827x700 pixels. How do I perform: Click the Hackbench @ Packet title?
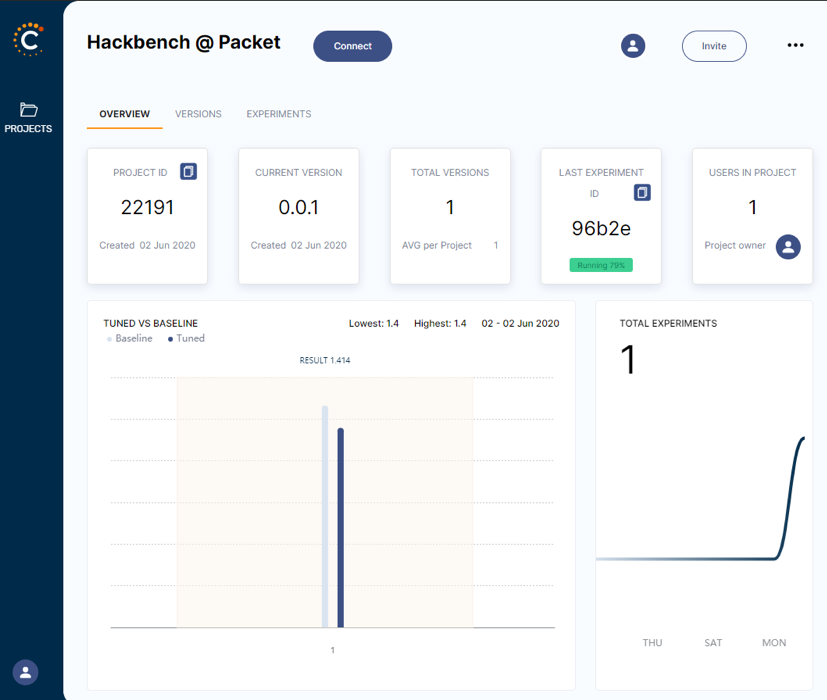tap(184, 42)
